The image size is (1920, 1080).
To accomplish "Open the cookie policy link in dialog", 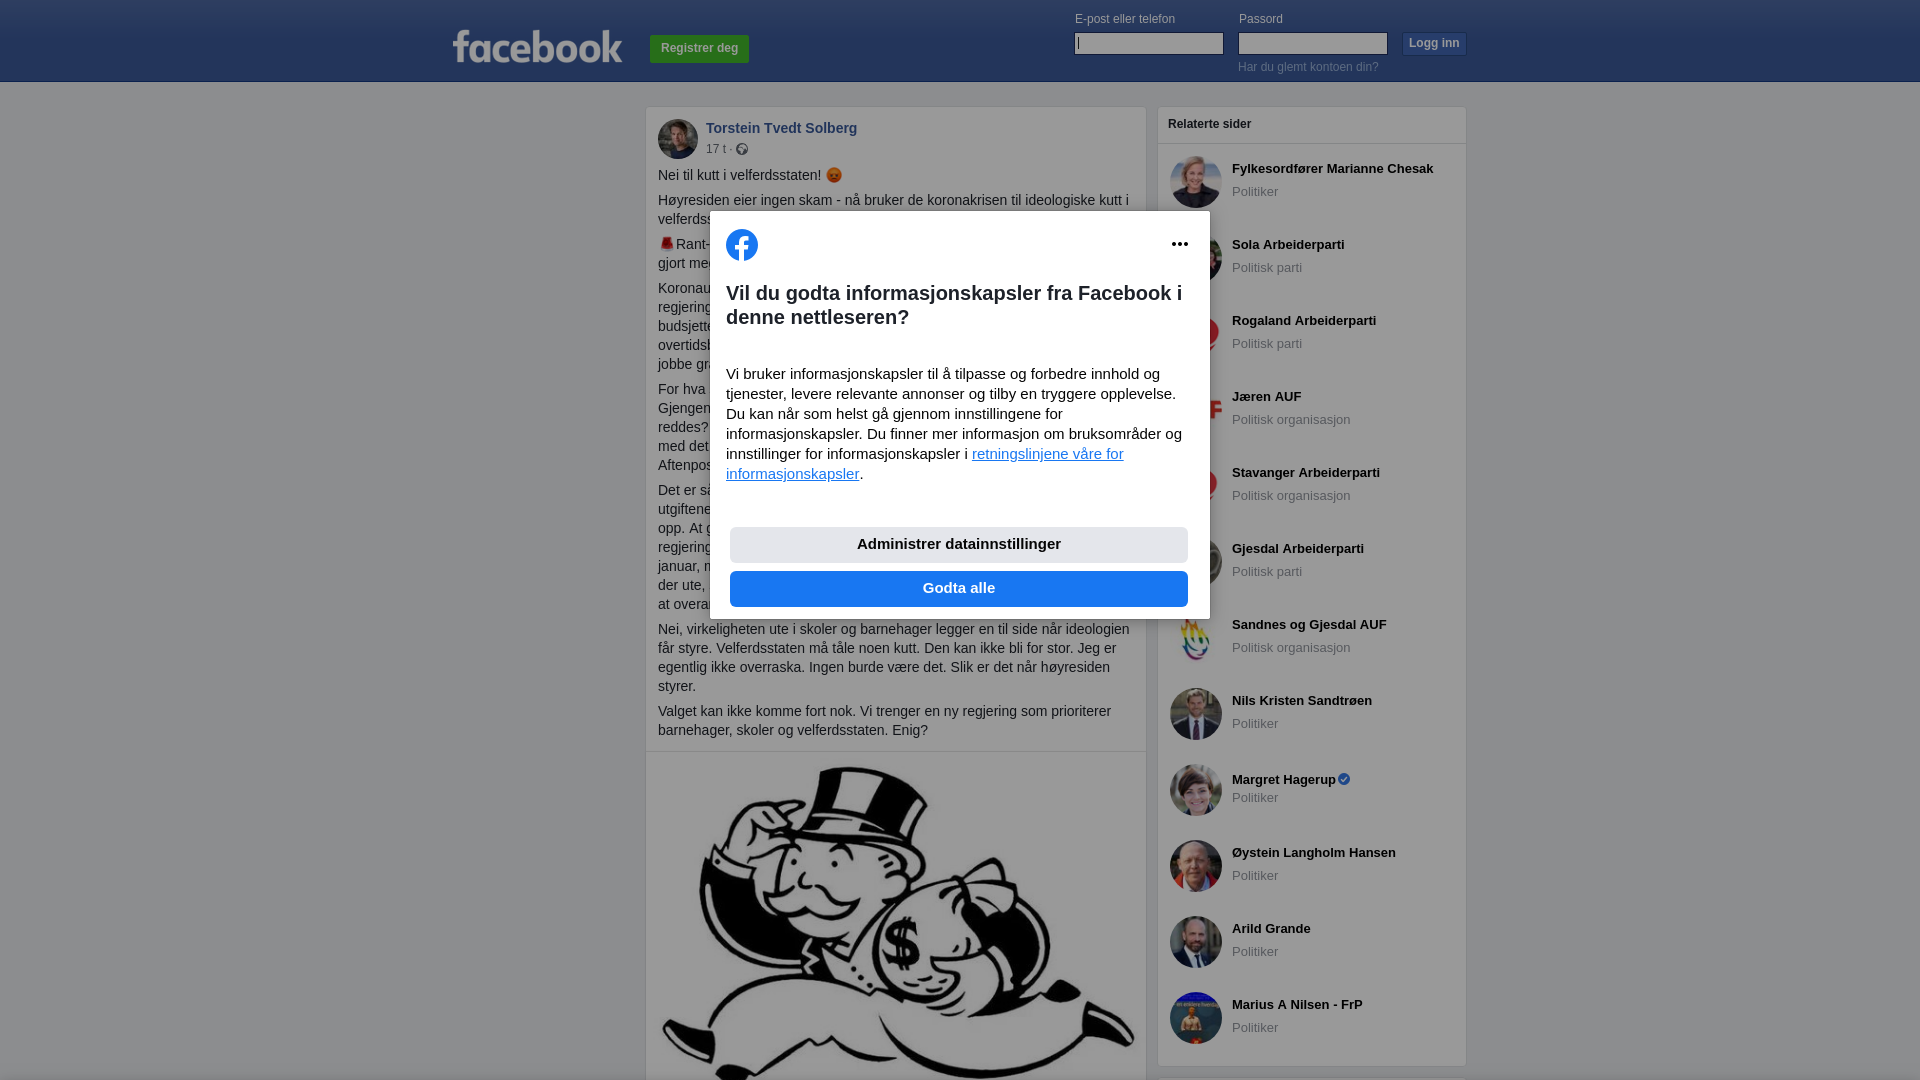I will 925,464.
